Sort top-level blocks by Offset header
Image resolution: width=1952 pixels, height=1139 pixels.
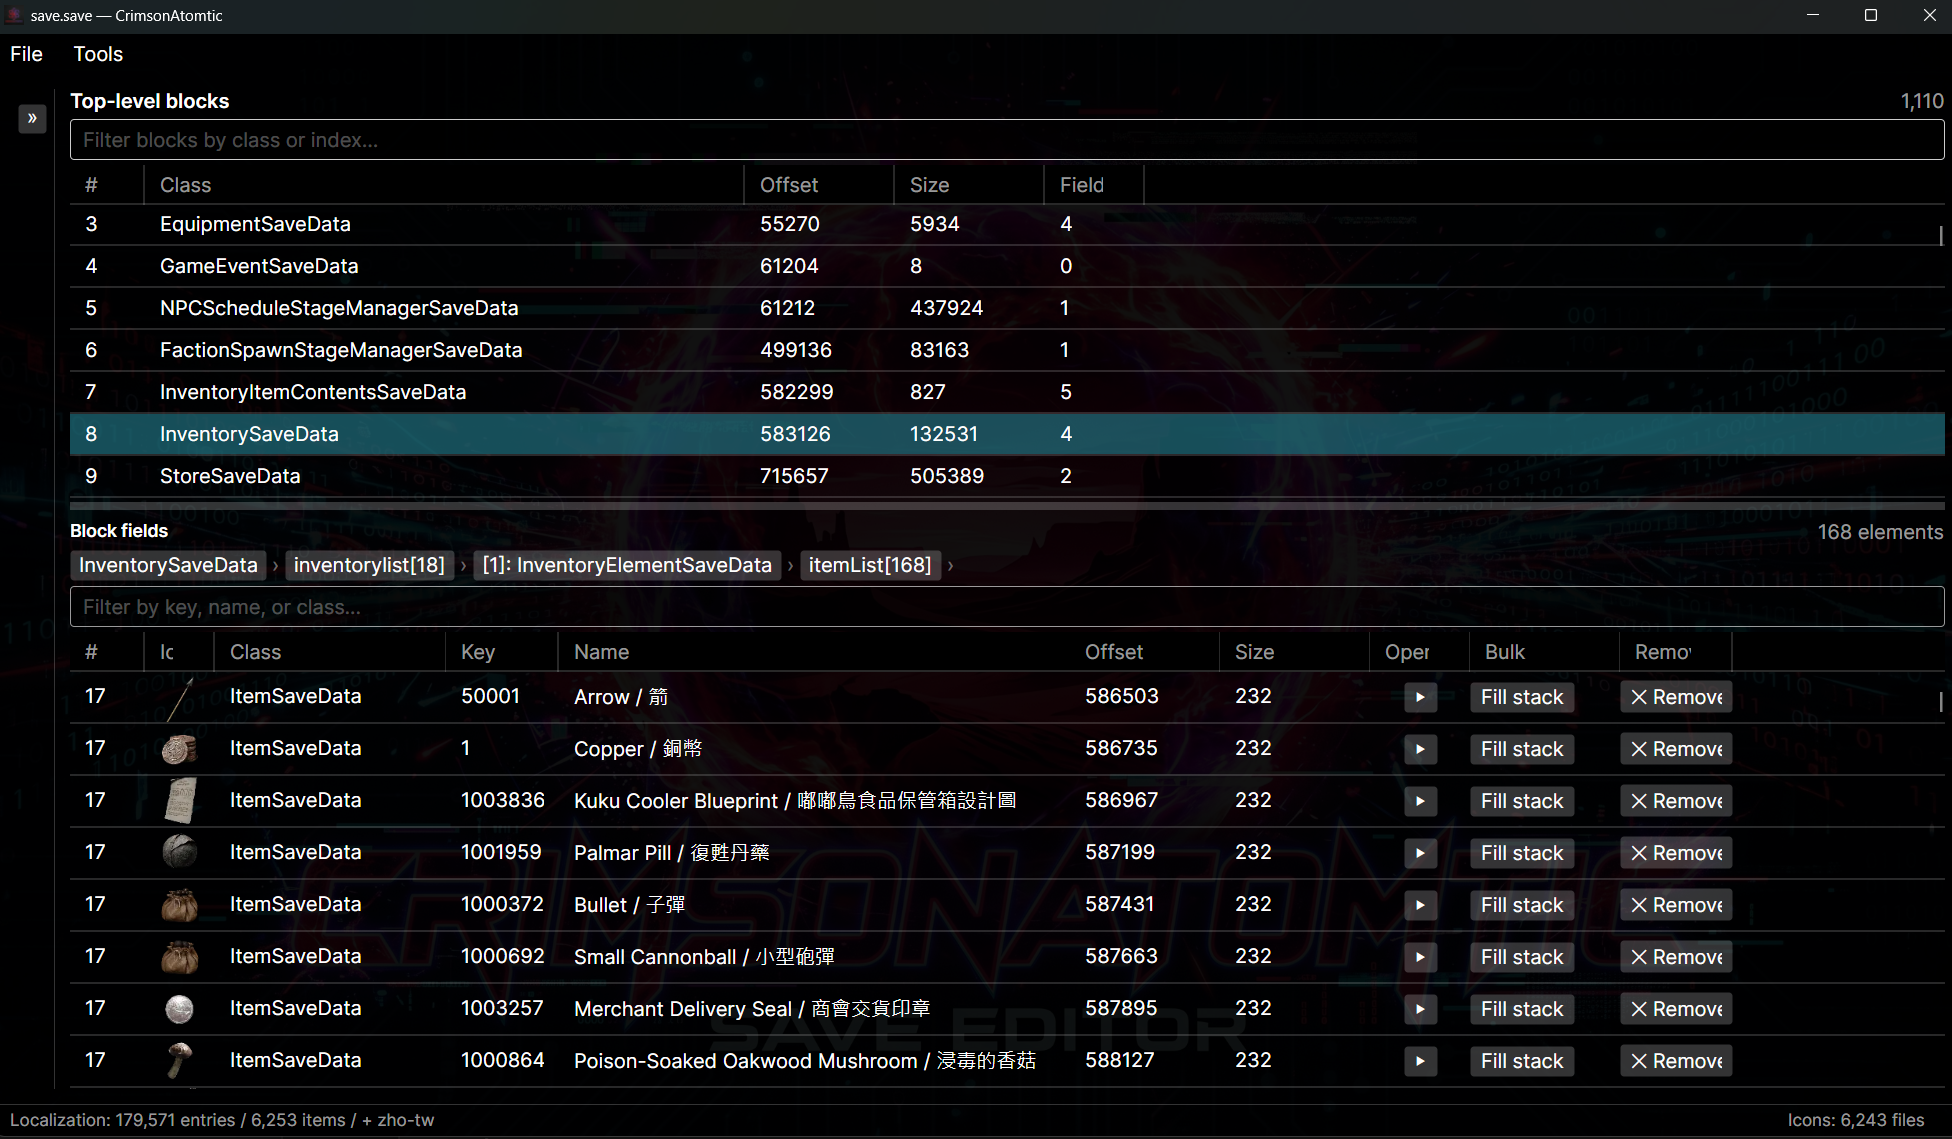tap(819, 185)
